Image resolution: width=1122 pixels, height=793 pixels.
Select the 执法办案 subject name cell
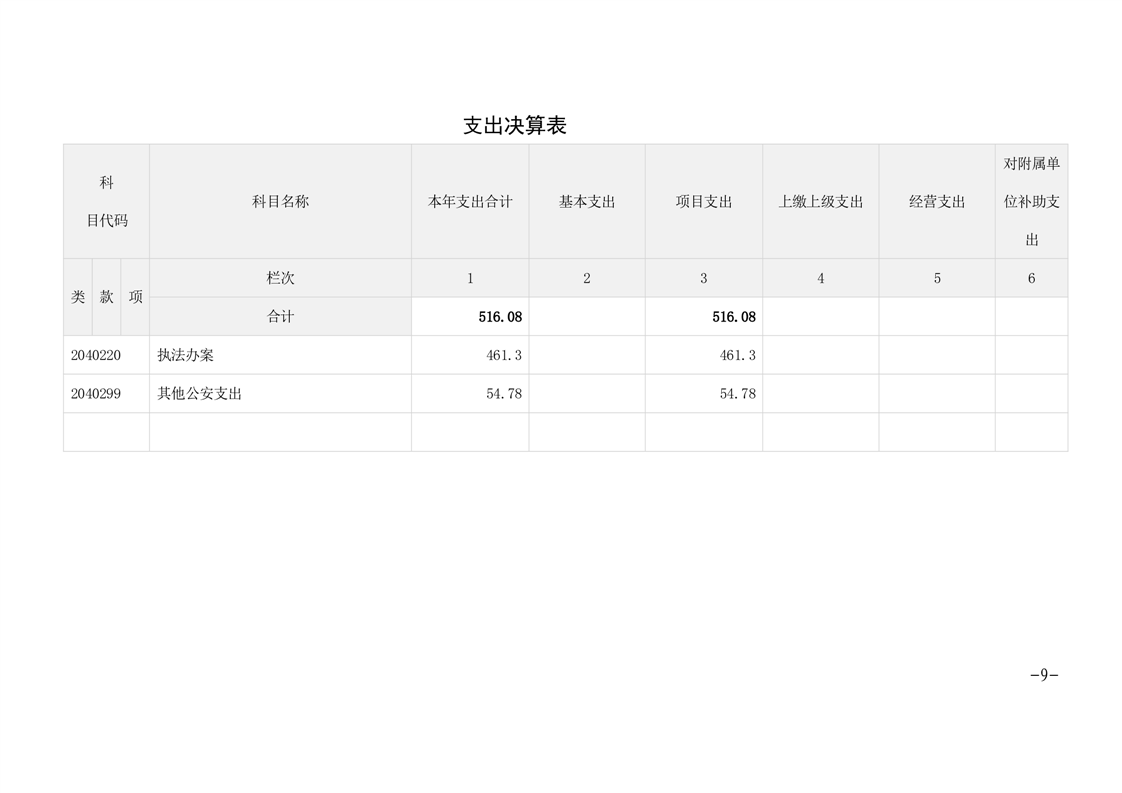point(186,355)
